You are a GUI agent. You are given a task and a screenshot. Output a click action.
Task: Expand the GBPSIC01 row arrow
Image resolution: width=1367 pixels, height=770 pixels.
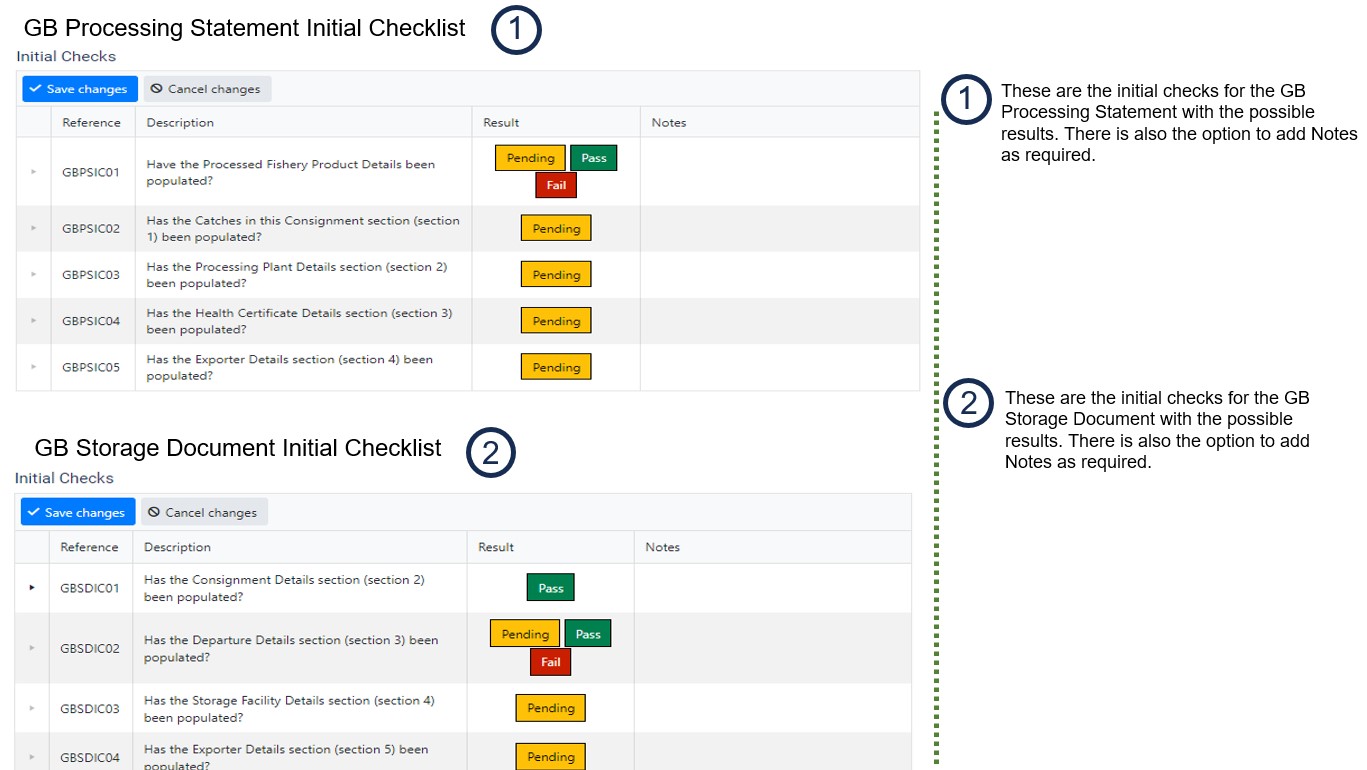click(33, 172)
